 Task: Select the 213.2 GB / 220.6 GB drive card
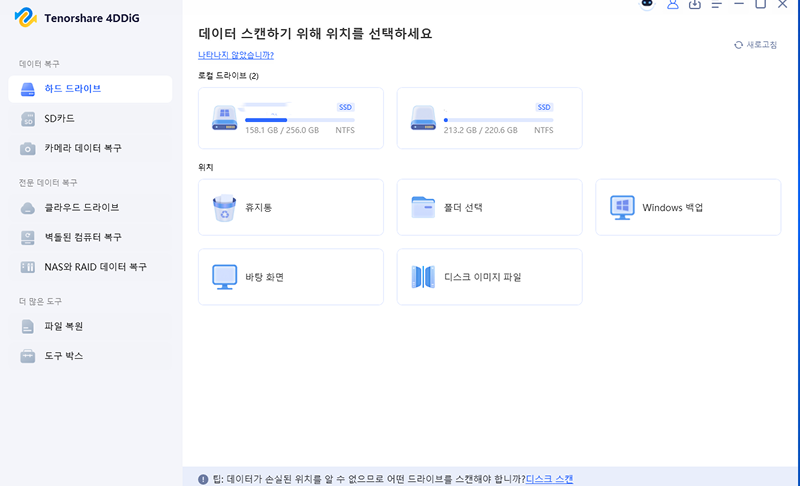point(489,118)
